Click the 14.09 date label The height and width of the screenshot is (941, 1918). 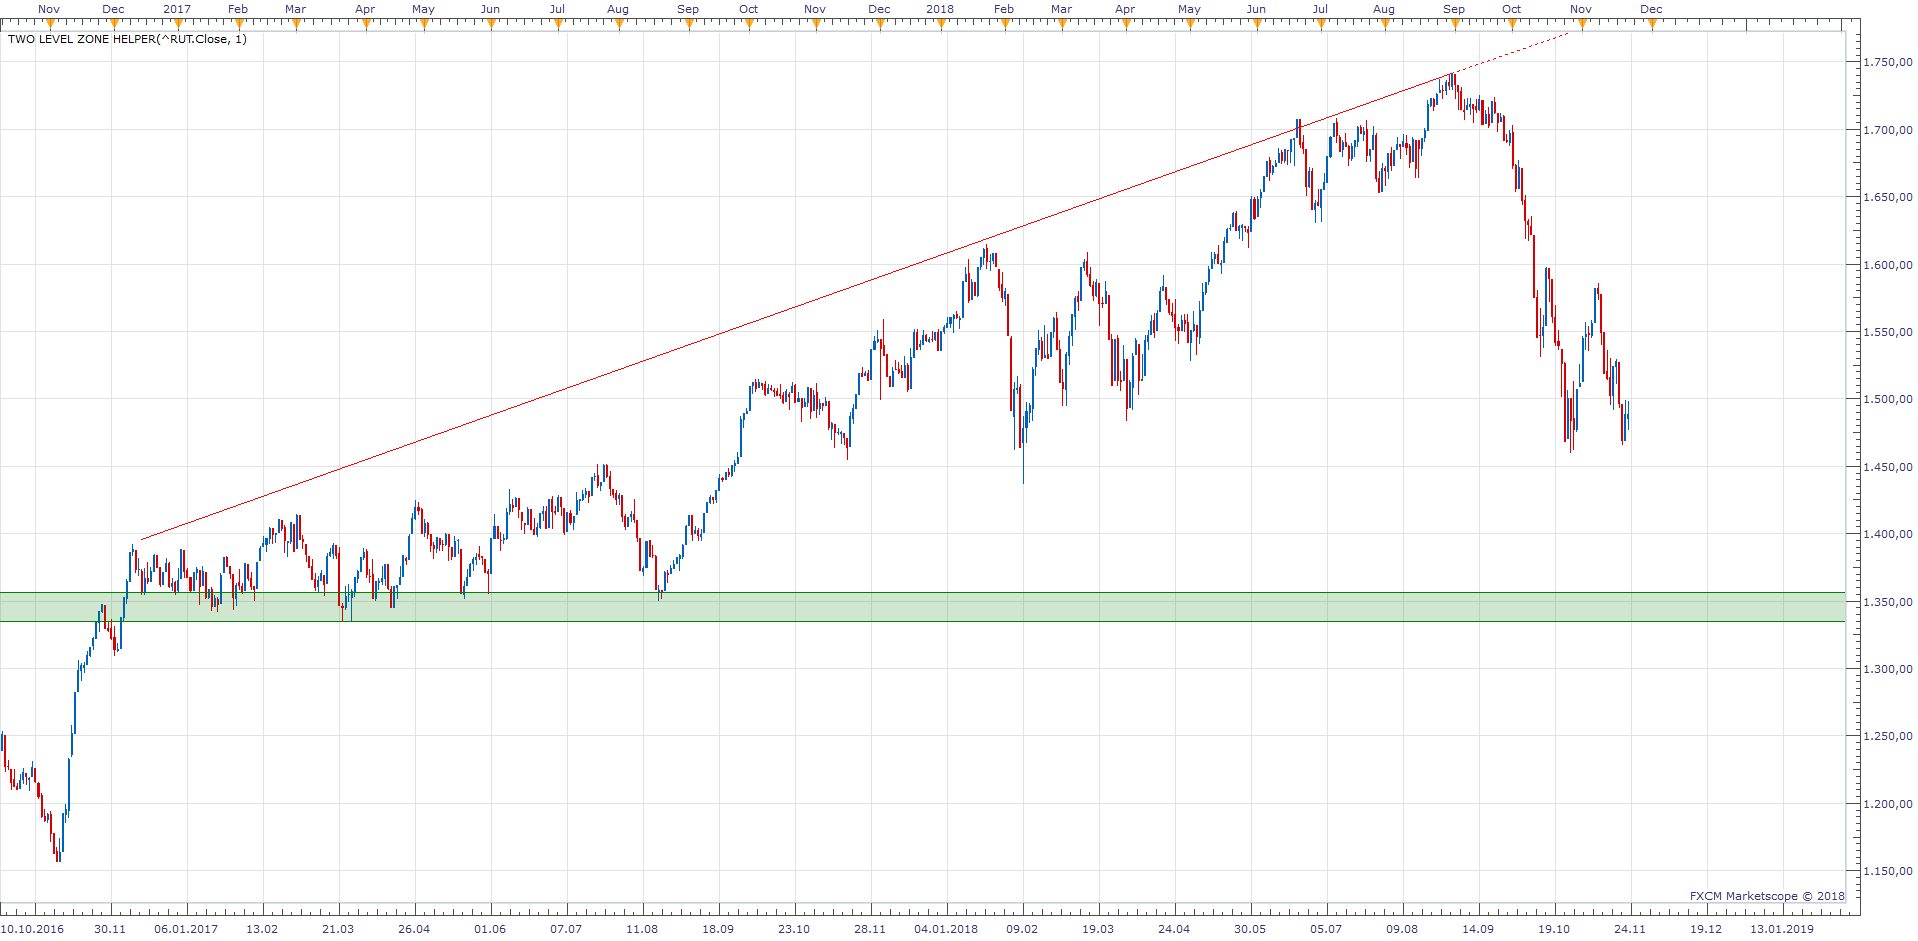click(1478, 929)
